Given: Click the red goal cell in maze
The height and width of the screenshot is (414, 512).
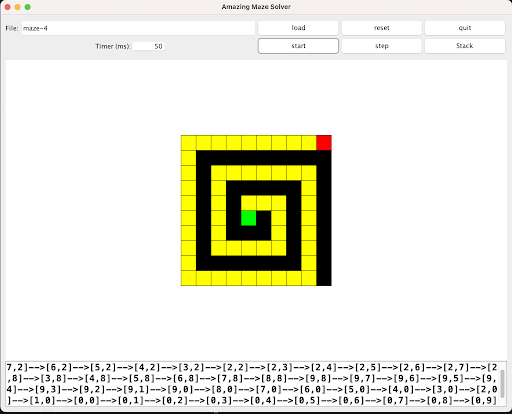Looking at the screenshot, I should (x=324, y=143).
